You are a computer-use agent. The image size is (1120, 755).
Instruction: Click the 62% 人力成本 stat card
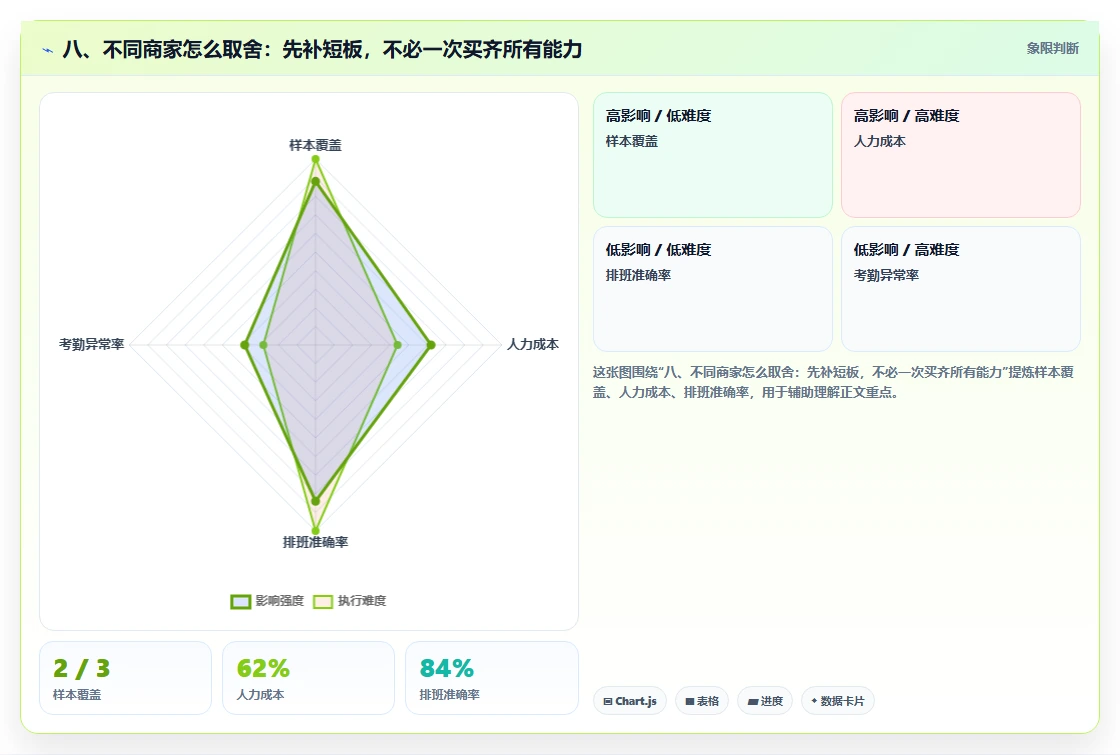pos(309,678)
